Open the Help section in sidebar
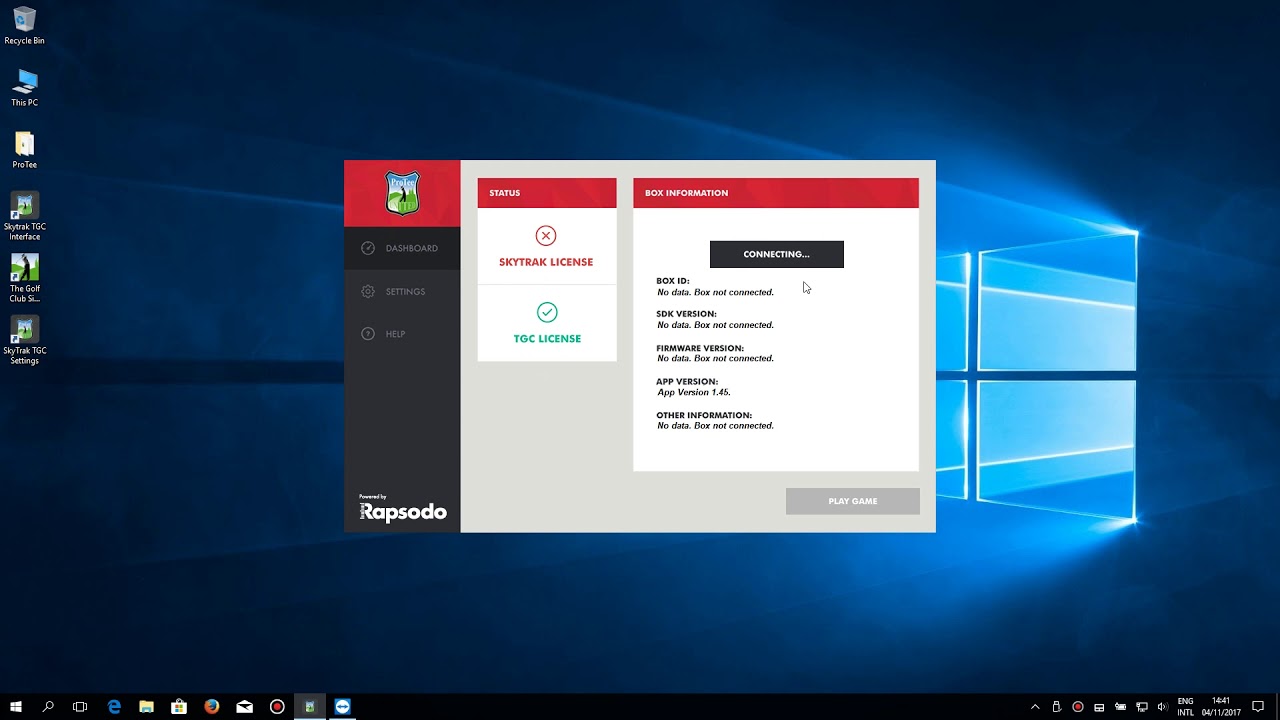 pos(402,334)
